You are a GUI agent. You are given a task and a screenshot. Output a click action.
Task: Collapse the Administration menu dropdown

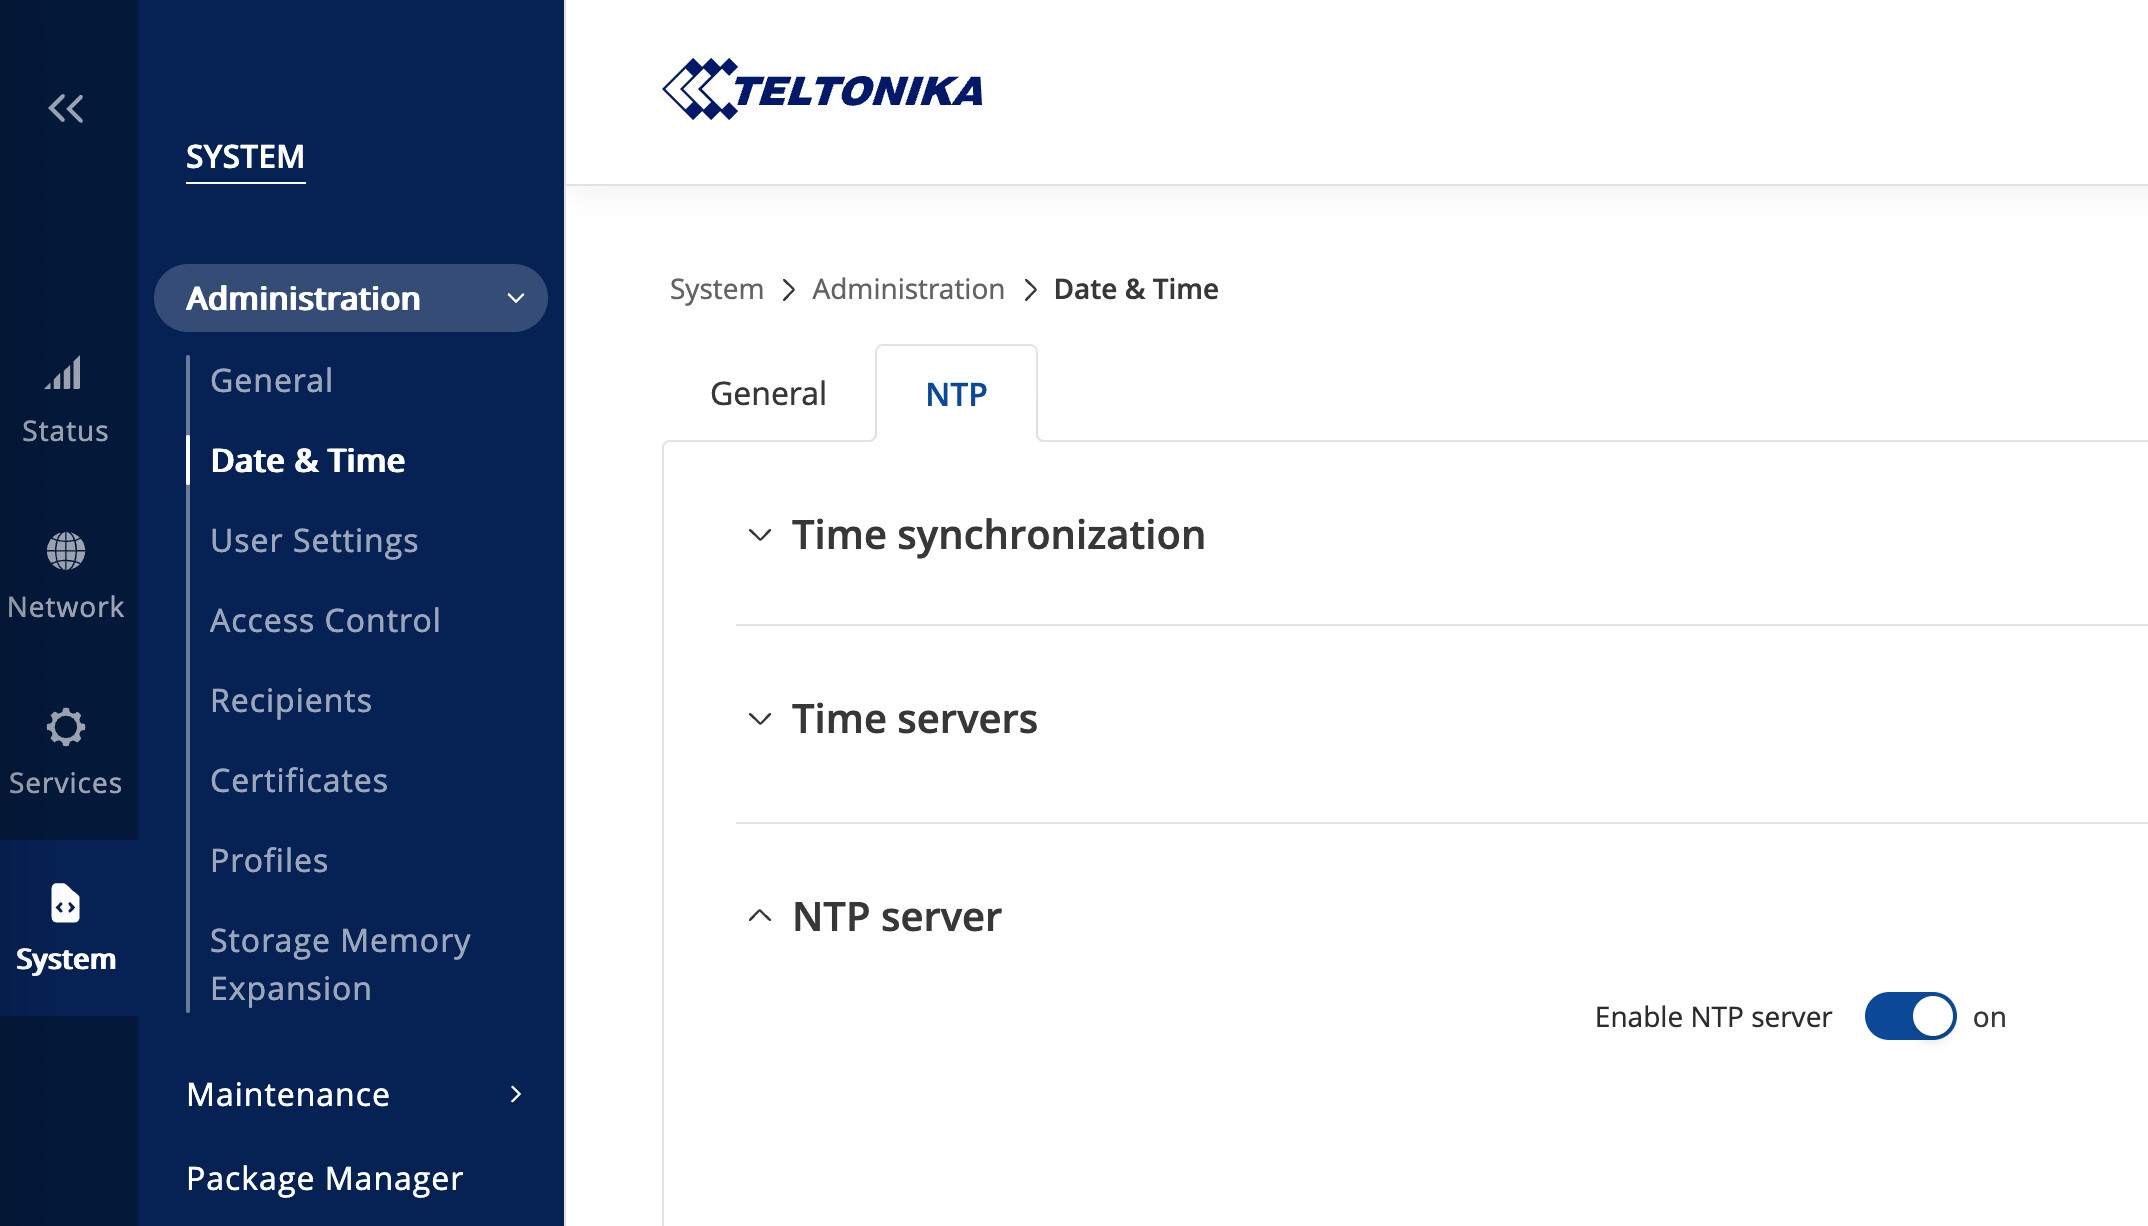516,298
